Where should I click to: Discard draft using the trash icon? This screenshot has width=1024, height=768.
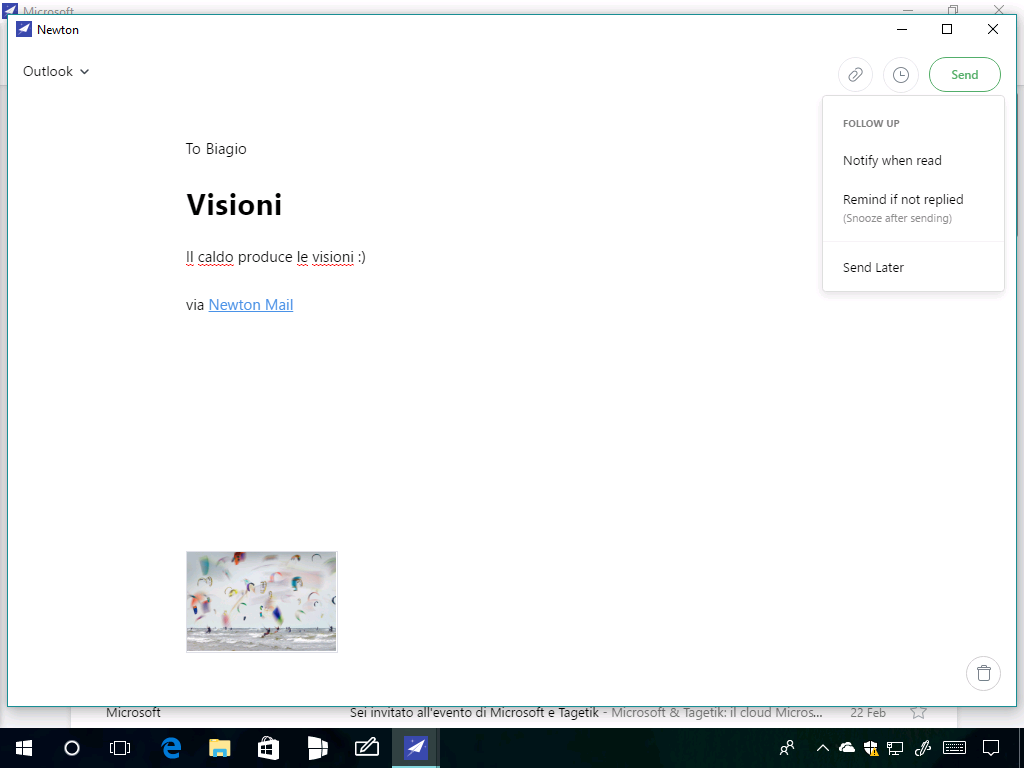[x=984, y=673]
